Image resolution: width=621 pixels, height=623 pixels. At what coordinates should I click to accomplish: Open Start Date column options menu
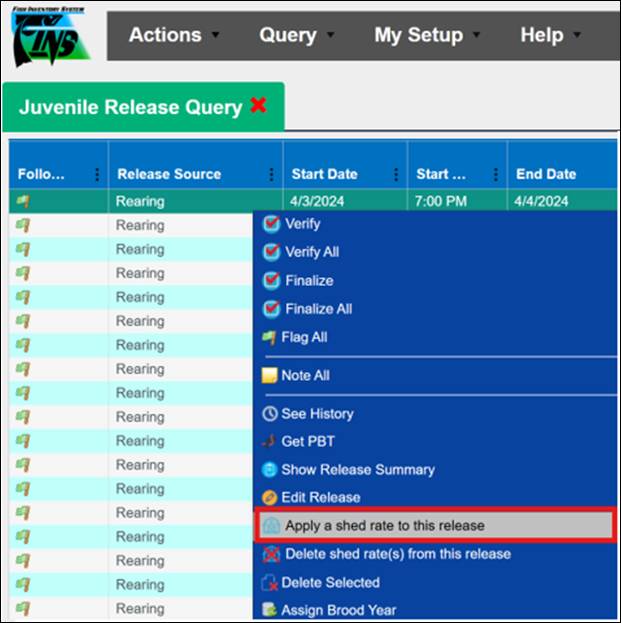pyautogui.click(x=396, y=174)
